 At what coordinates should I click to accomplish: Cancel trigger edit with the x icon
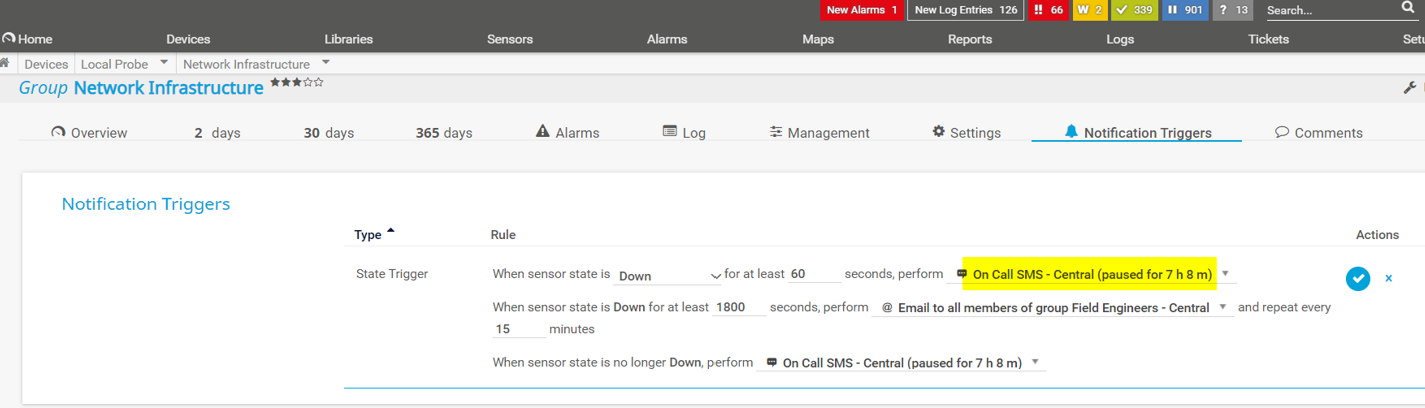click(x=1388, y=278)
